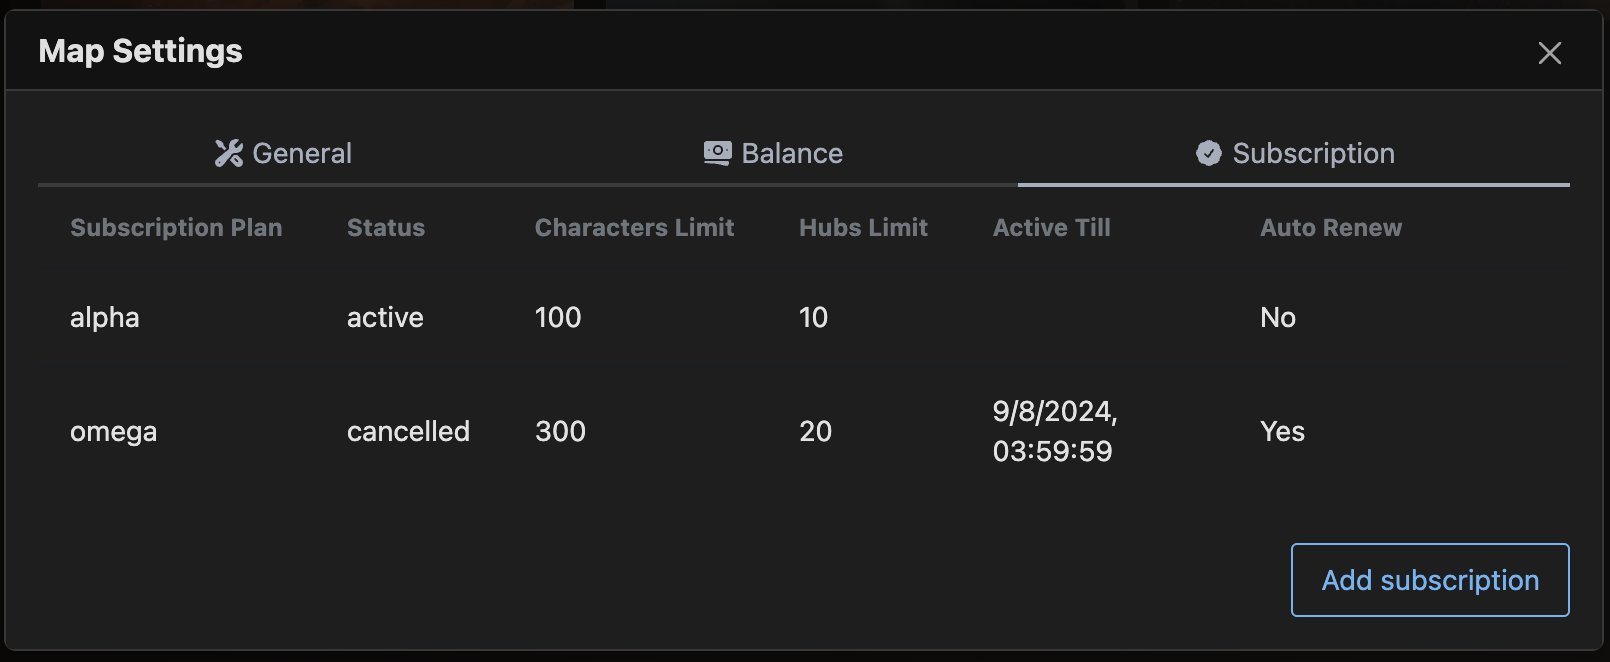Select the Subscription tab
1610x662 pixels.
point(1296,153)
